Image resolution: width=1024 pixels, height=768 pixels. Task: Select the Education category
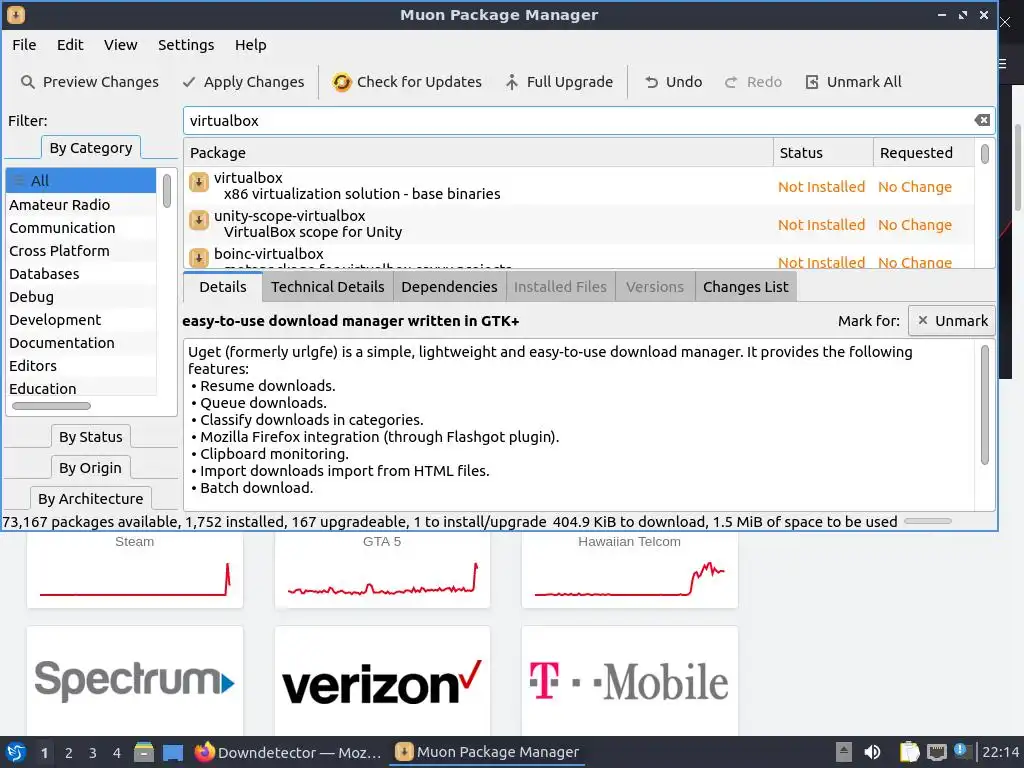[x=81, y=389]
